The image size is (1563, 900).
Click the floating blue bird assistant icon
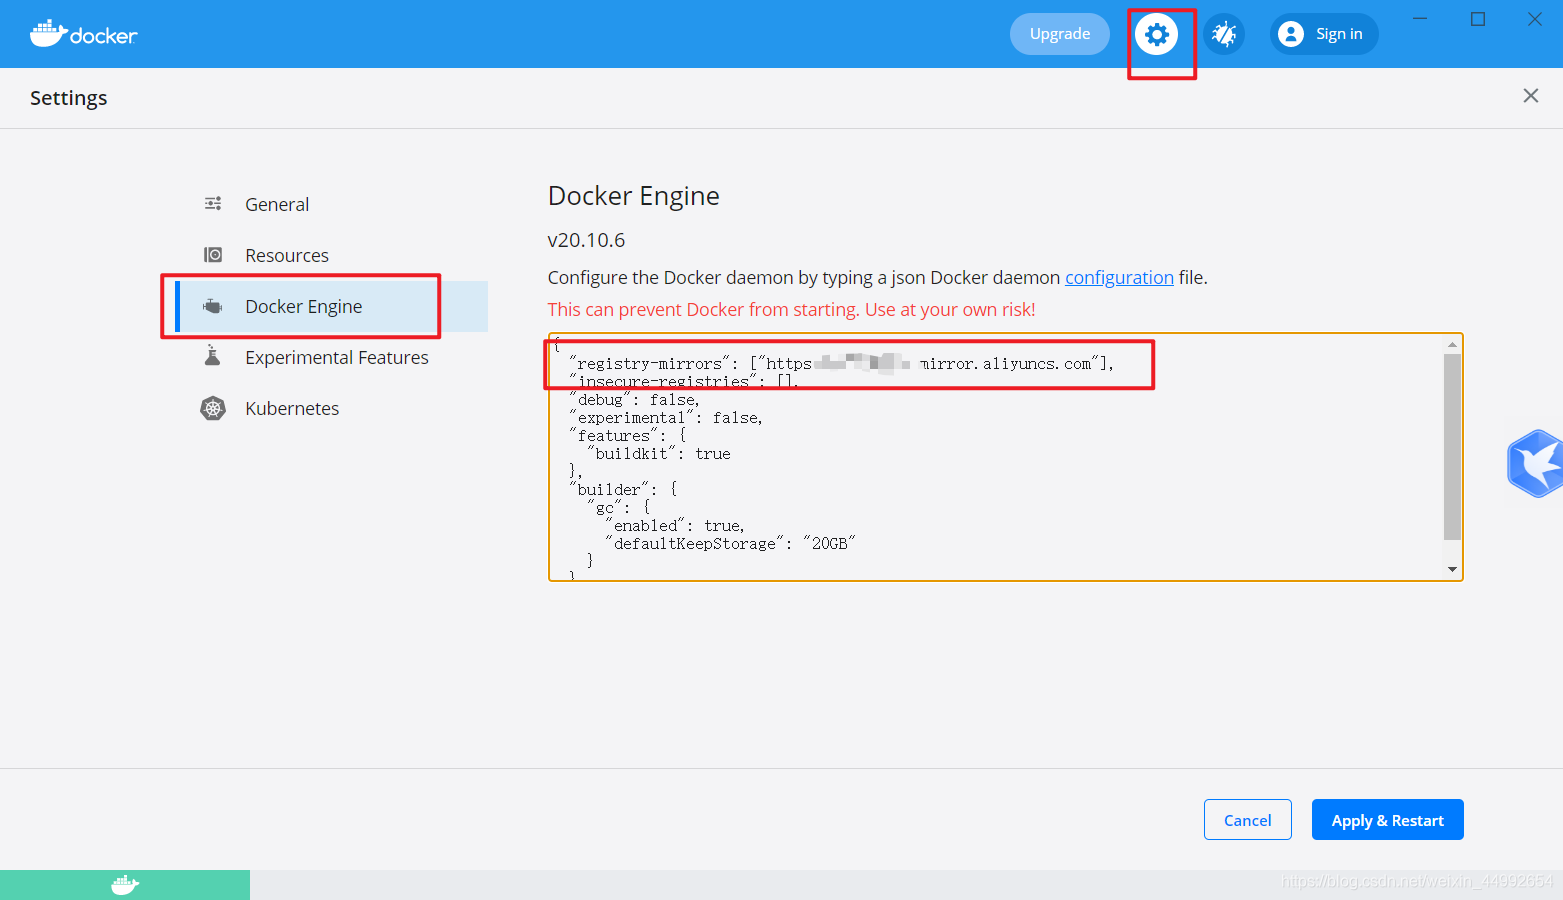tap(1536, 464)
